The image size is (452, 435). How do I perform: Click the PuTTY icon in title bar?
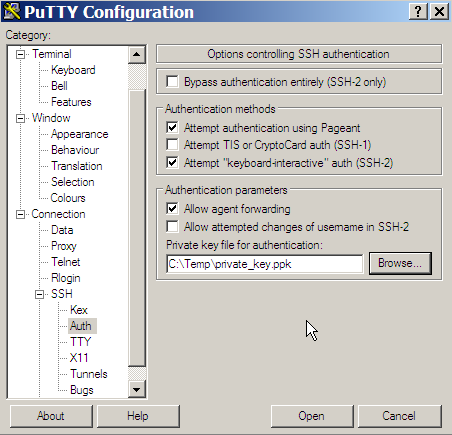click(x=12, y=11)
